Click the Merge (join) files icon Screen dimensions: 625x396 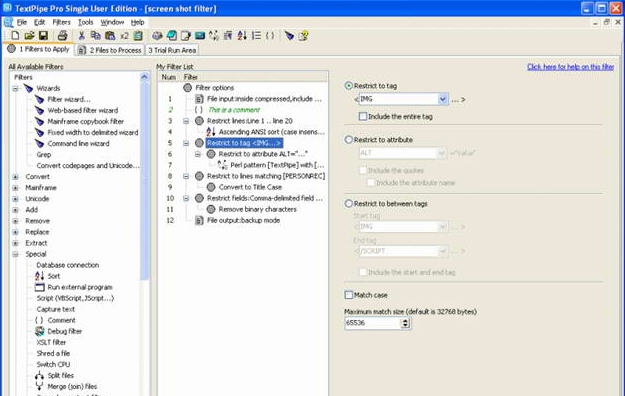click(x=39, y=386)
